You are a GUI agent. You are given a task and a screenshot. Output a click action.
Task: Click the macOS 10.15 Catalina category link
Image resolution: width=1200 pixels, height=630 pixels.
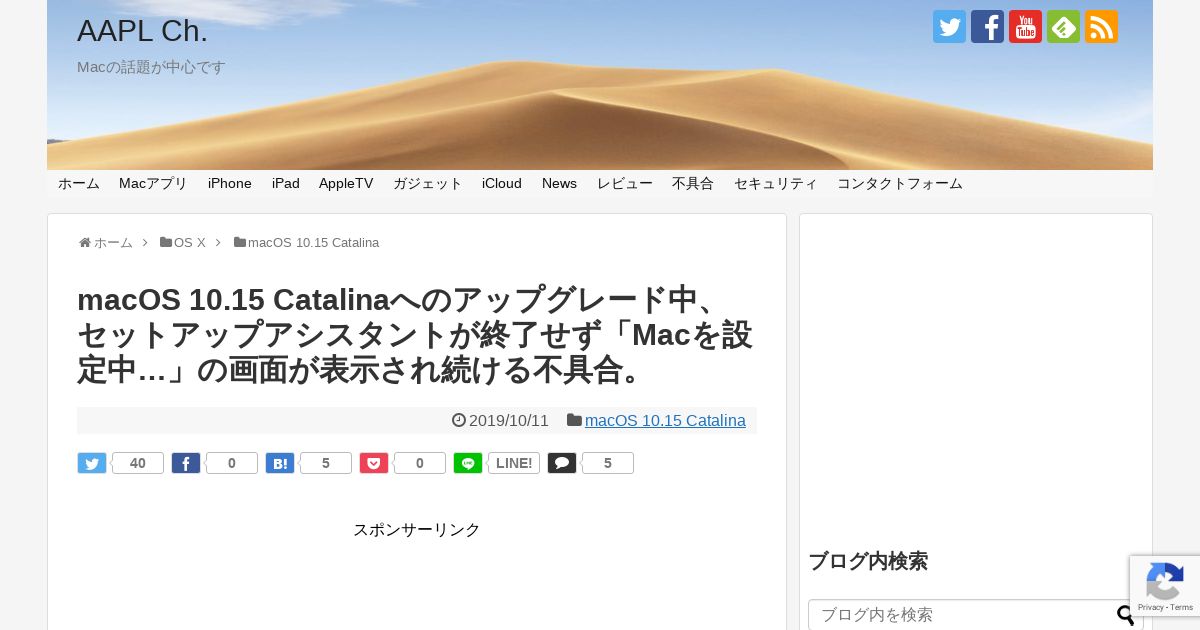pos(665,420)
